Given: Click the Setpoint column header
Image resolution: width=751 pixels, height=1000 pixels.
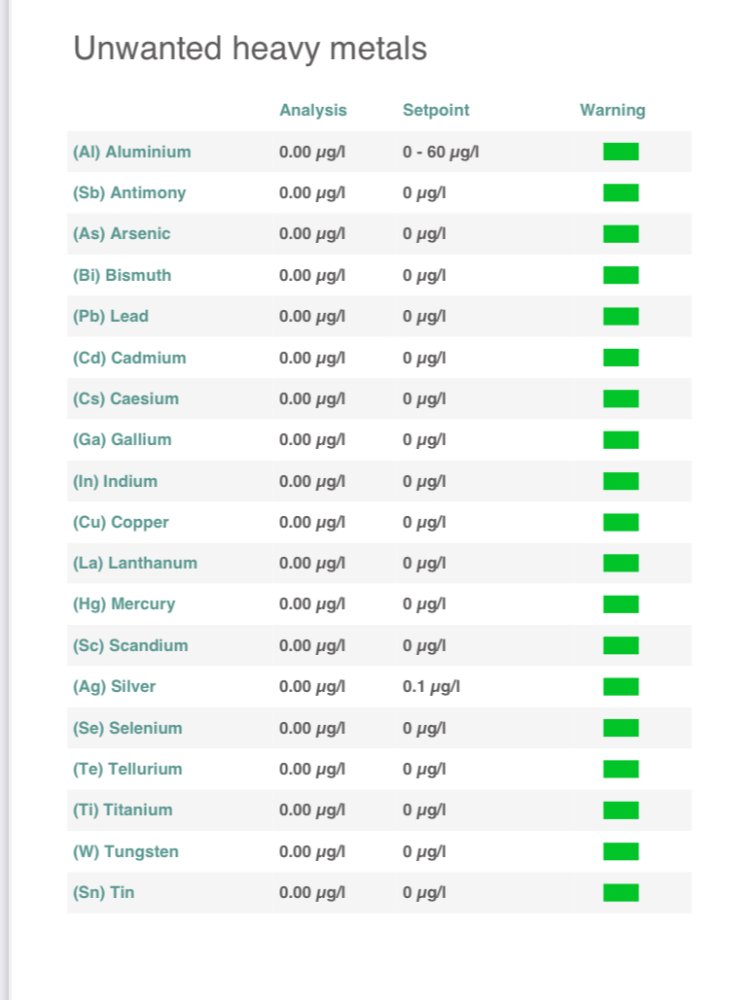Looking at the screenshot, I should tap(435, 110).
